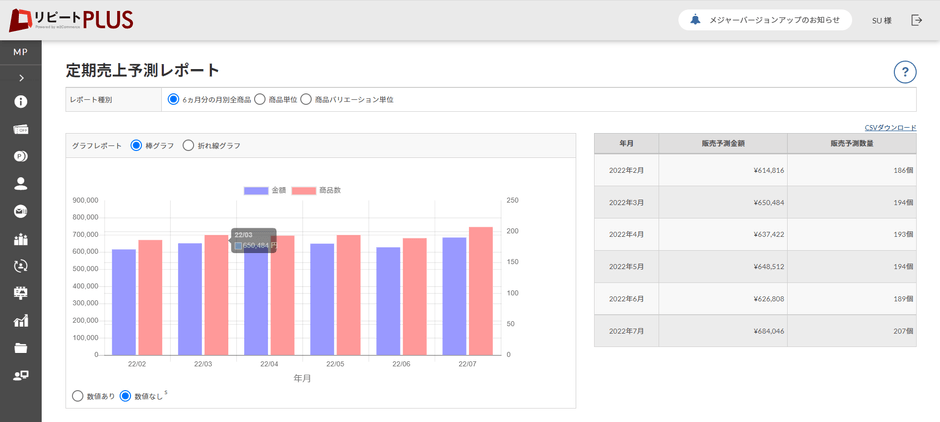
Task: Select the 商品単位 report type
Action: tap(260, 99)
